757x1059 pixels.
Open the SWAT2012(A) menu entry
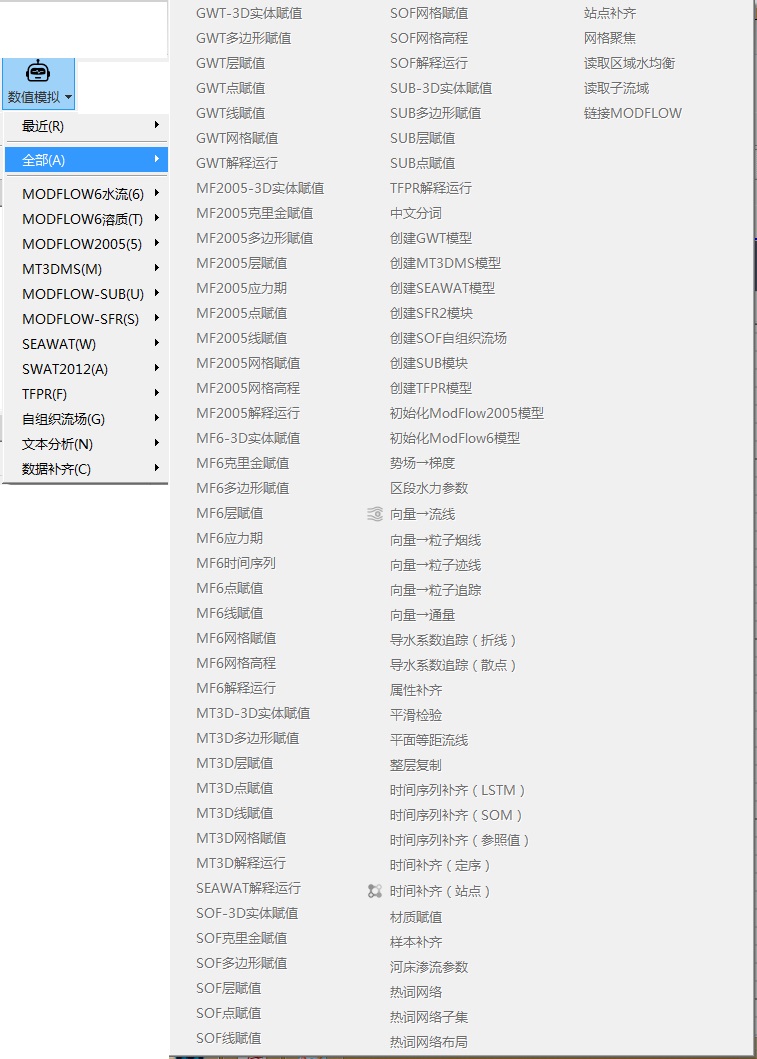tap(86, 369)
